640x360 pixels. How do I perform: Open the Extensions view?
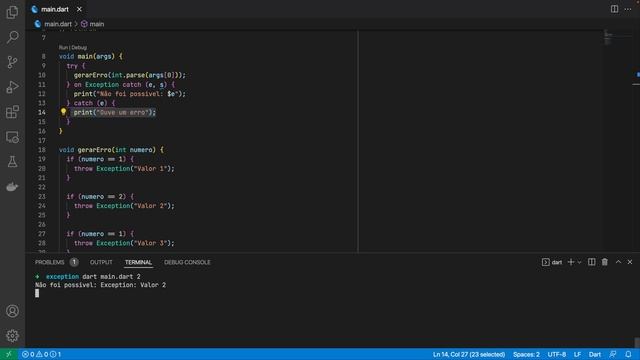click(x=12, y=112)
